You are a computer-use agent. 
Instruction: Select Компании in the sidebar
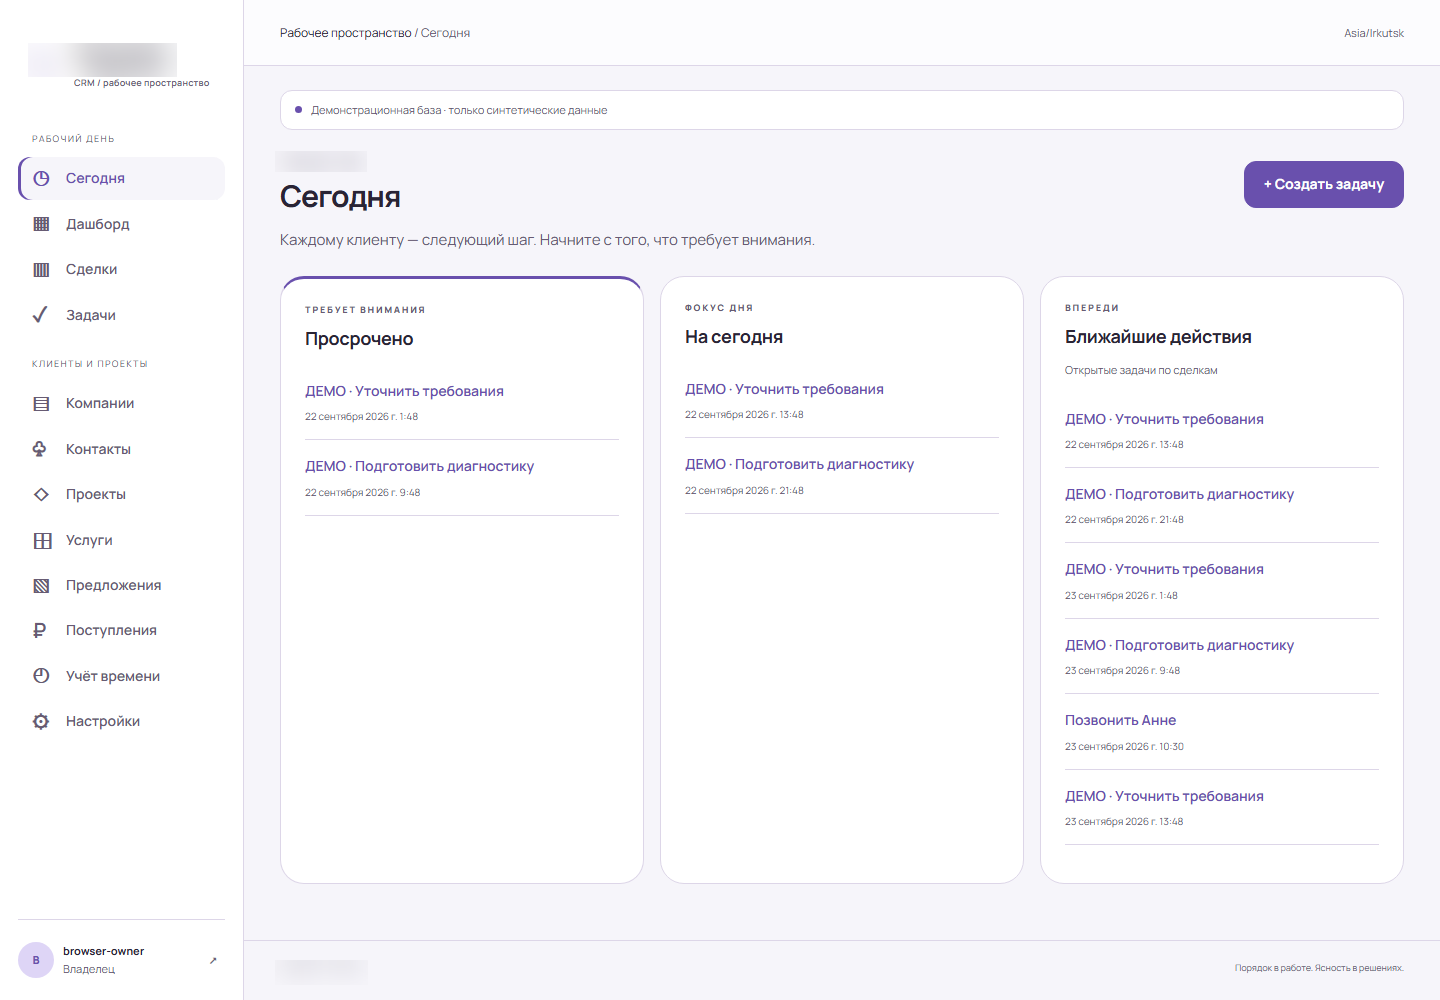point(121,404)
